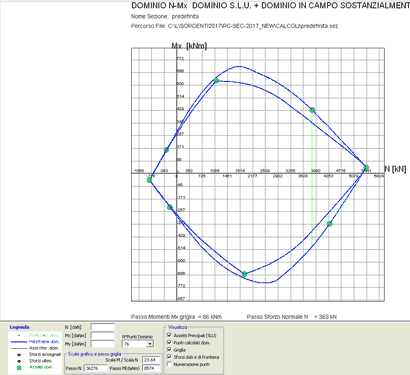This screenshot has width=410, height=375.
Task: Open the N°Punti Dominio dropdown
Action: [150, 344]
